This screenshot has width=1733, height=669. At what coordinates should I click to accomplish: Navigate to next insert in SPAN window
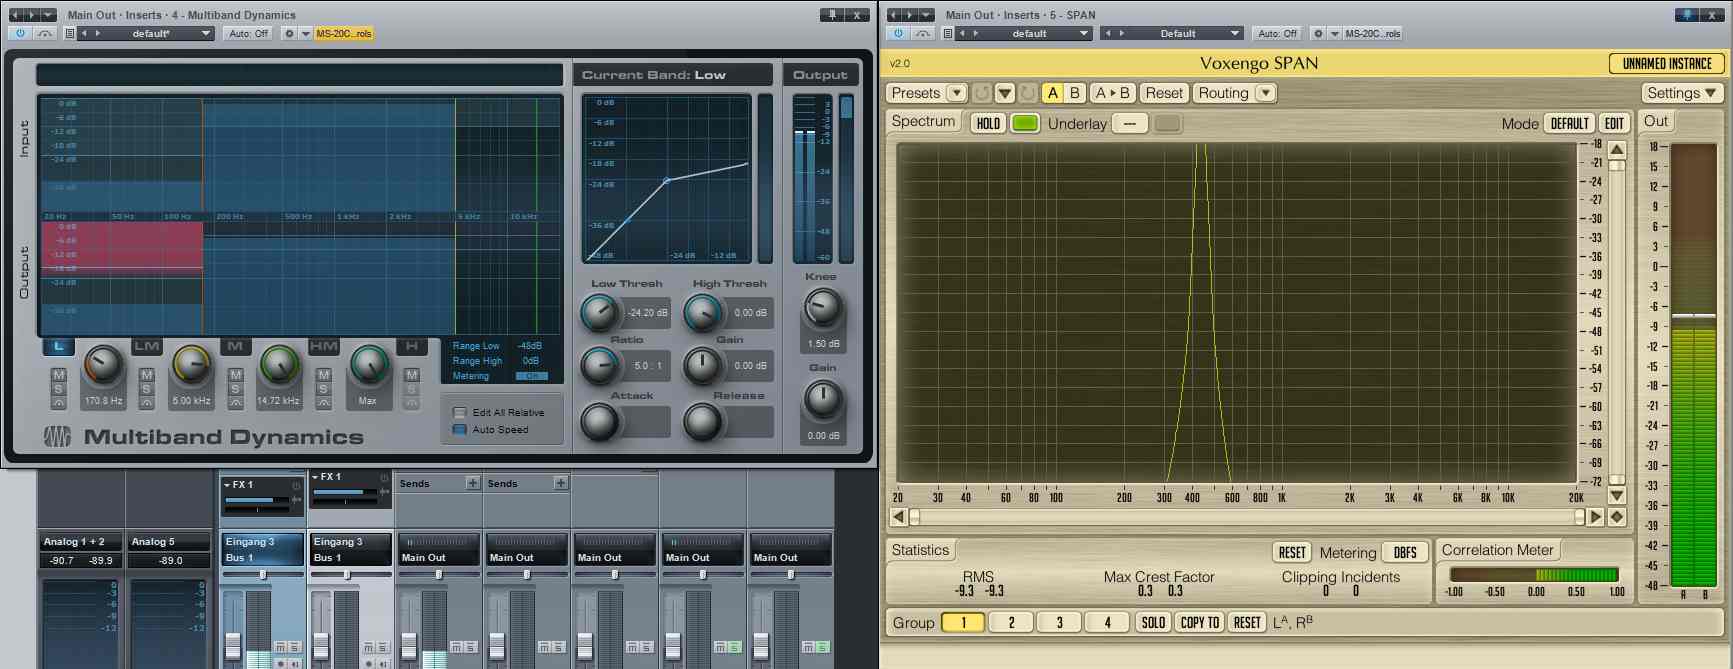pos(909,15)
